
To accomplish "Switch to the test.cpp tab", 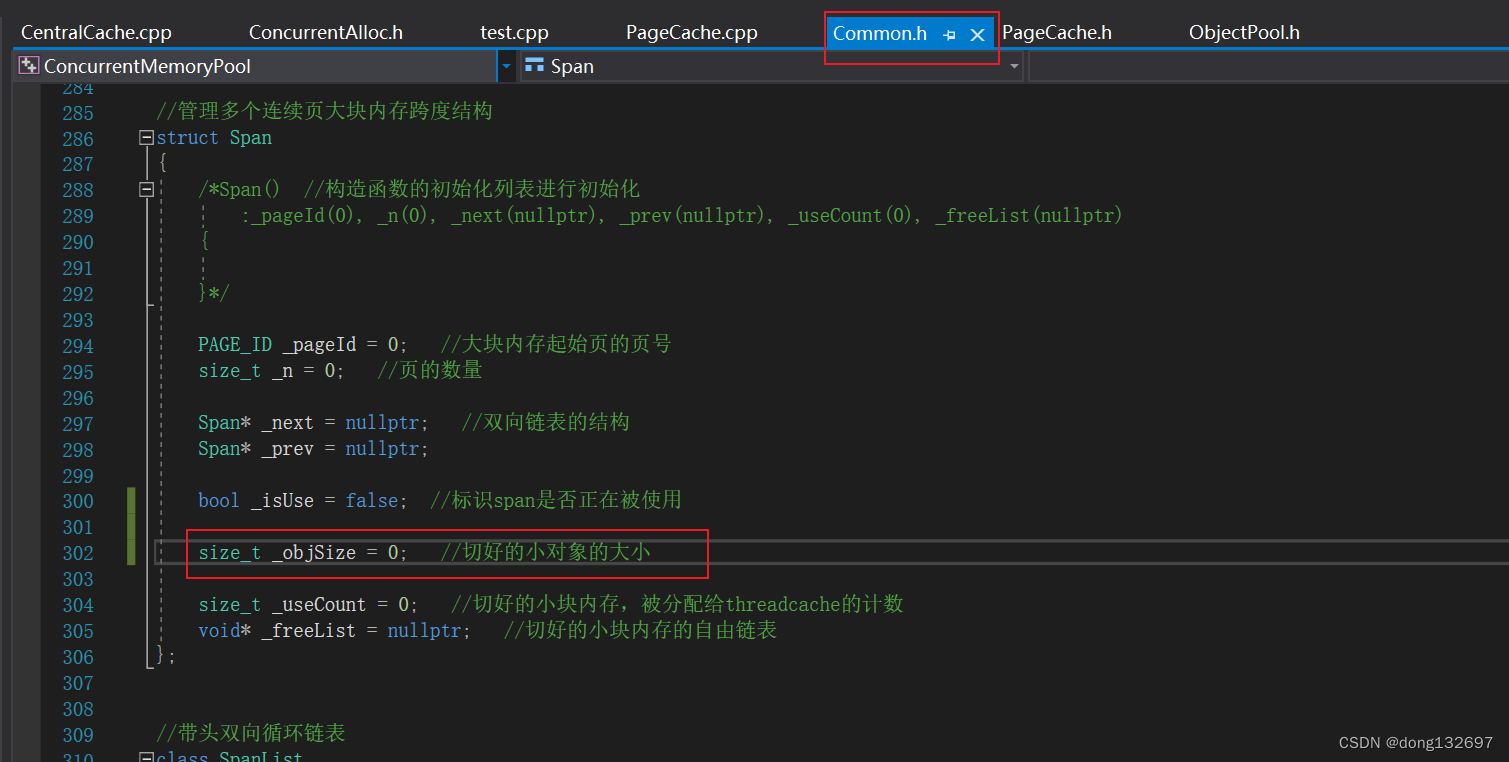I will tap(514, 33).
